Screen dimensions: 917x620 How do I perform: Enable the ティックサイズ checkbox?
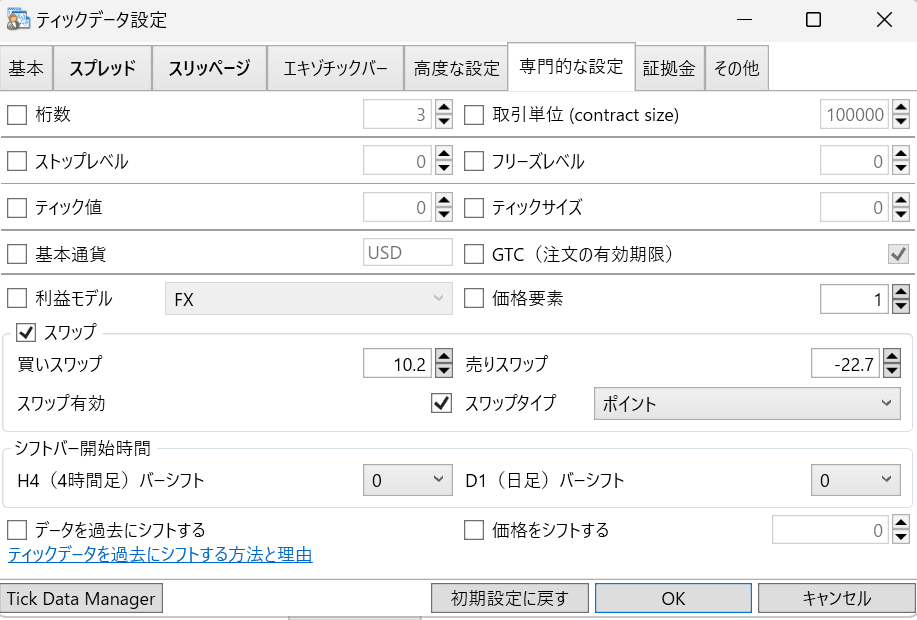474,207
